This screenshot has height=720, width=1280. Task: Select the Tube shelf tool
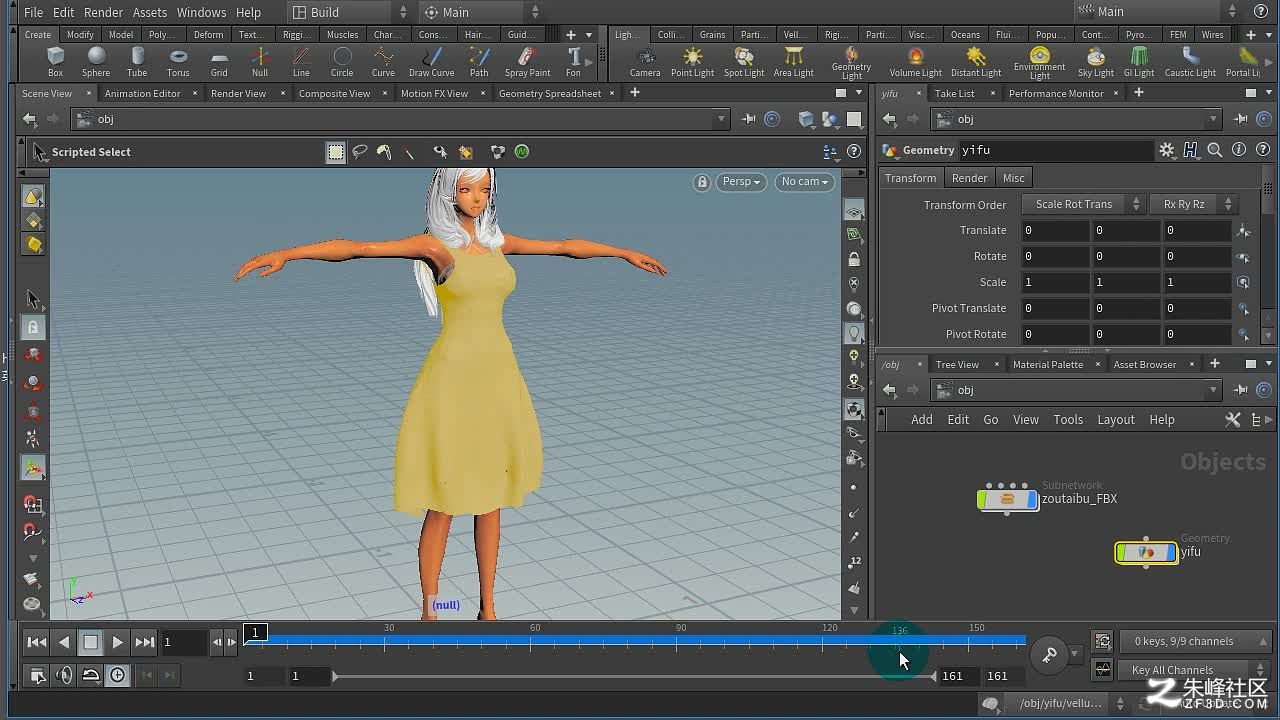pyautogui.click(x=137, y=62)
